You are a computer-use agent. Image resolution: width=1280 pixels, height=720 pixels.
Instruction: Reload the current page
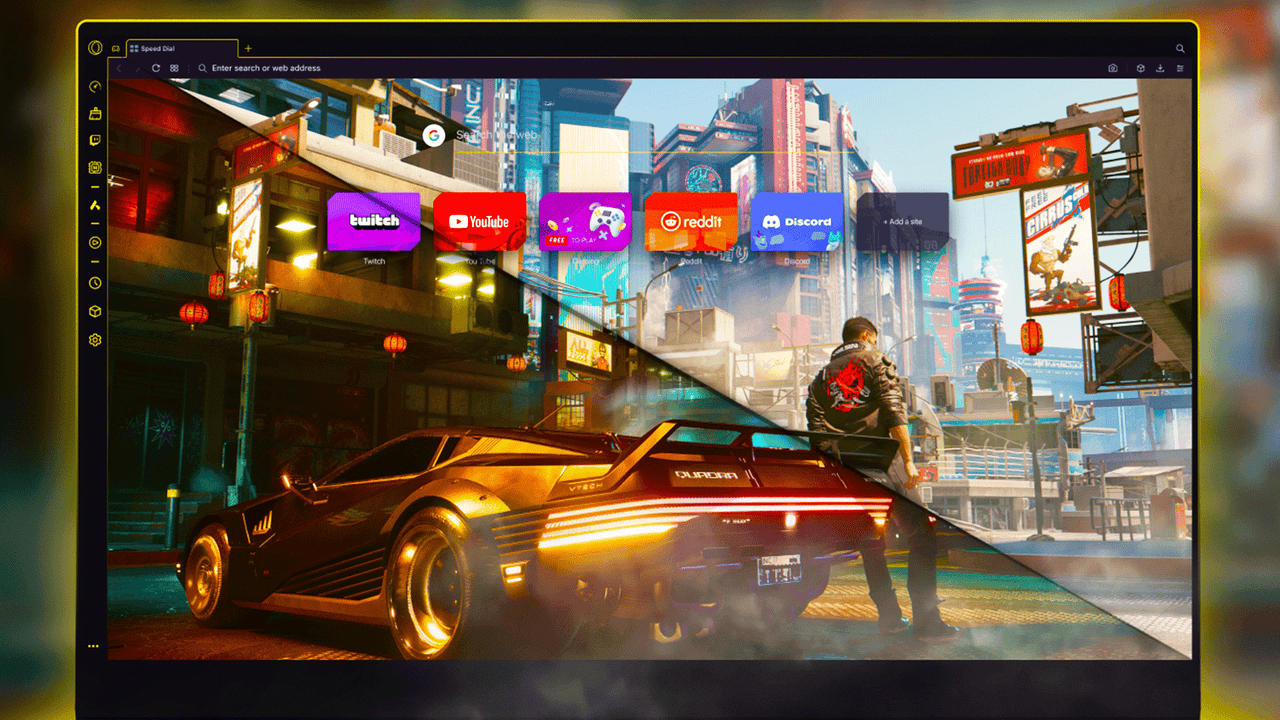(156, 68)
